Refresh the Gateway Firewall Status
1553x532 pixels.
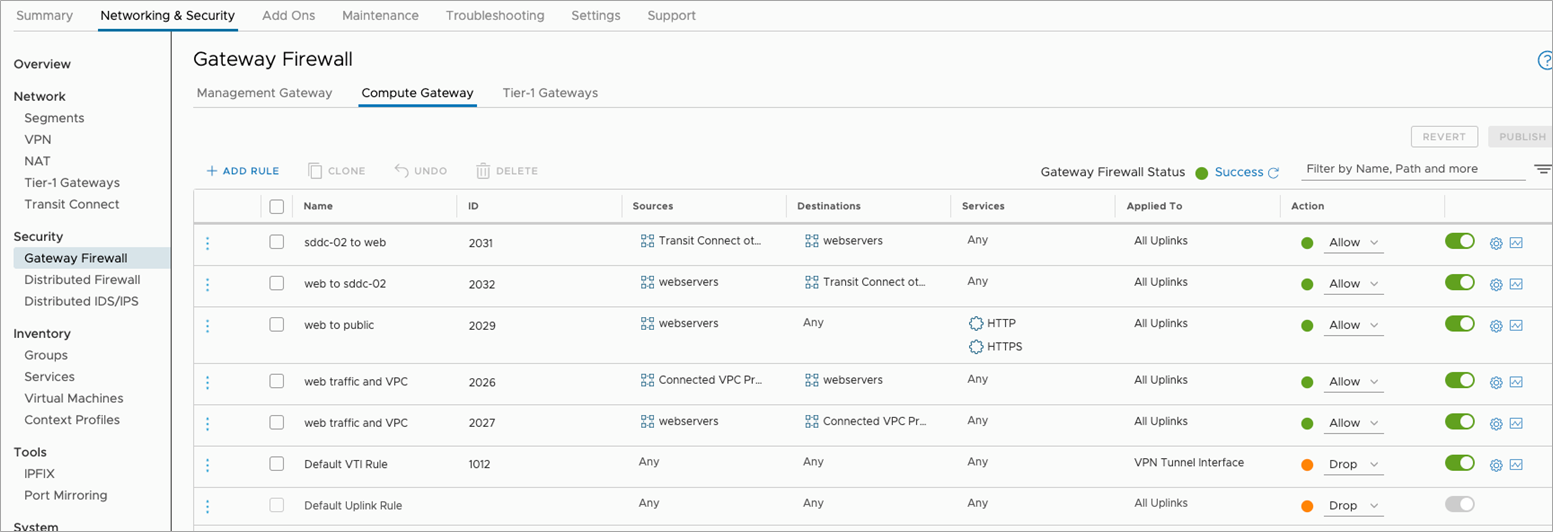(1273, 172)
